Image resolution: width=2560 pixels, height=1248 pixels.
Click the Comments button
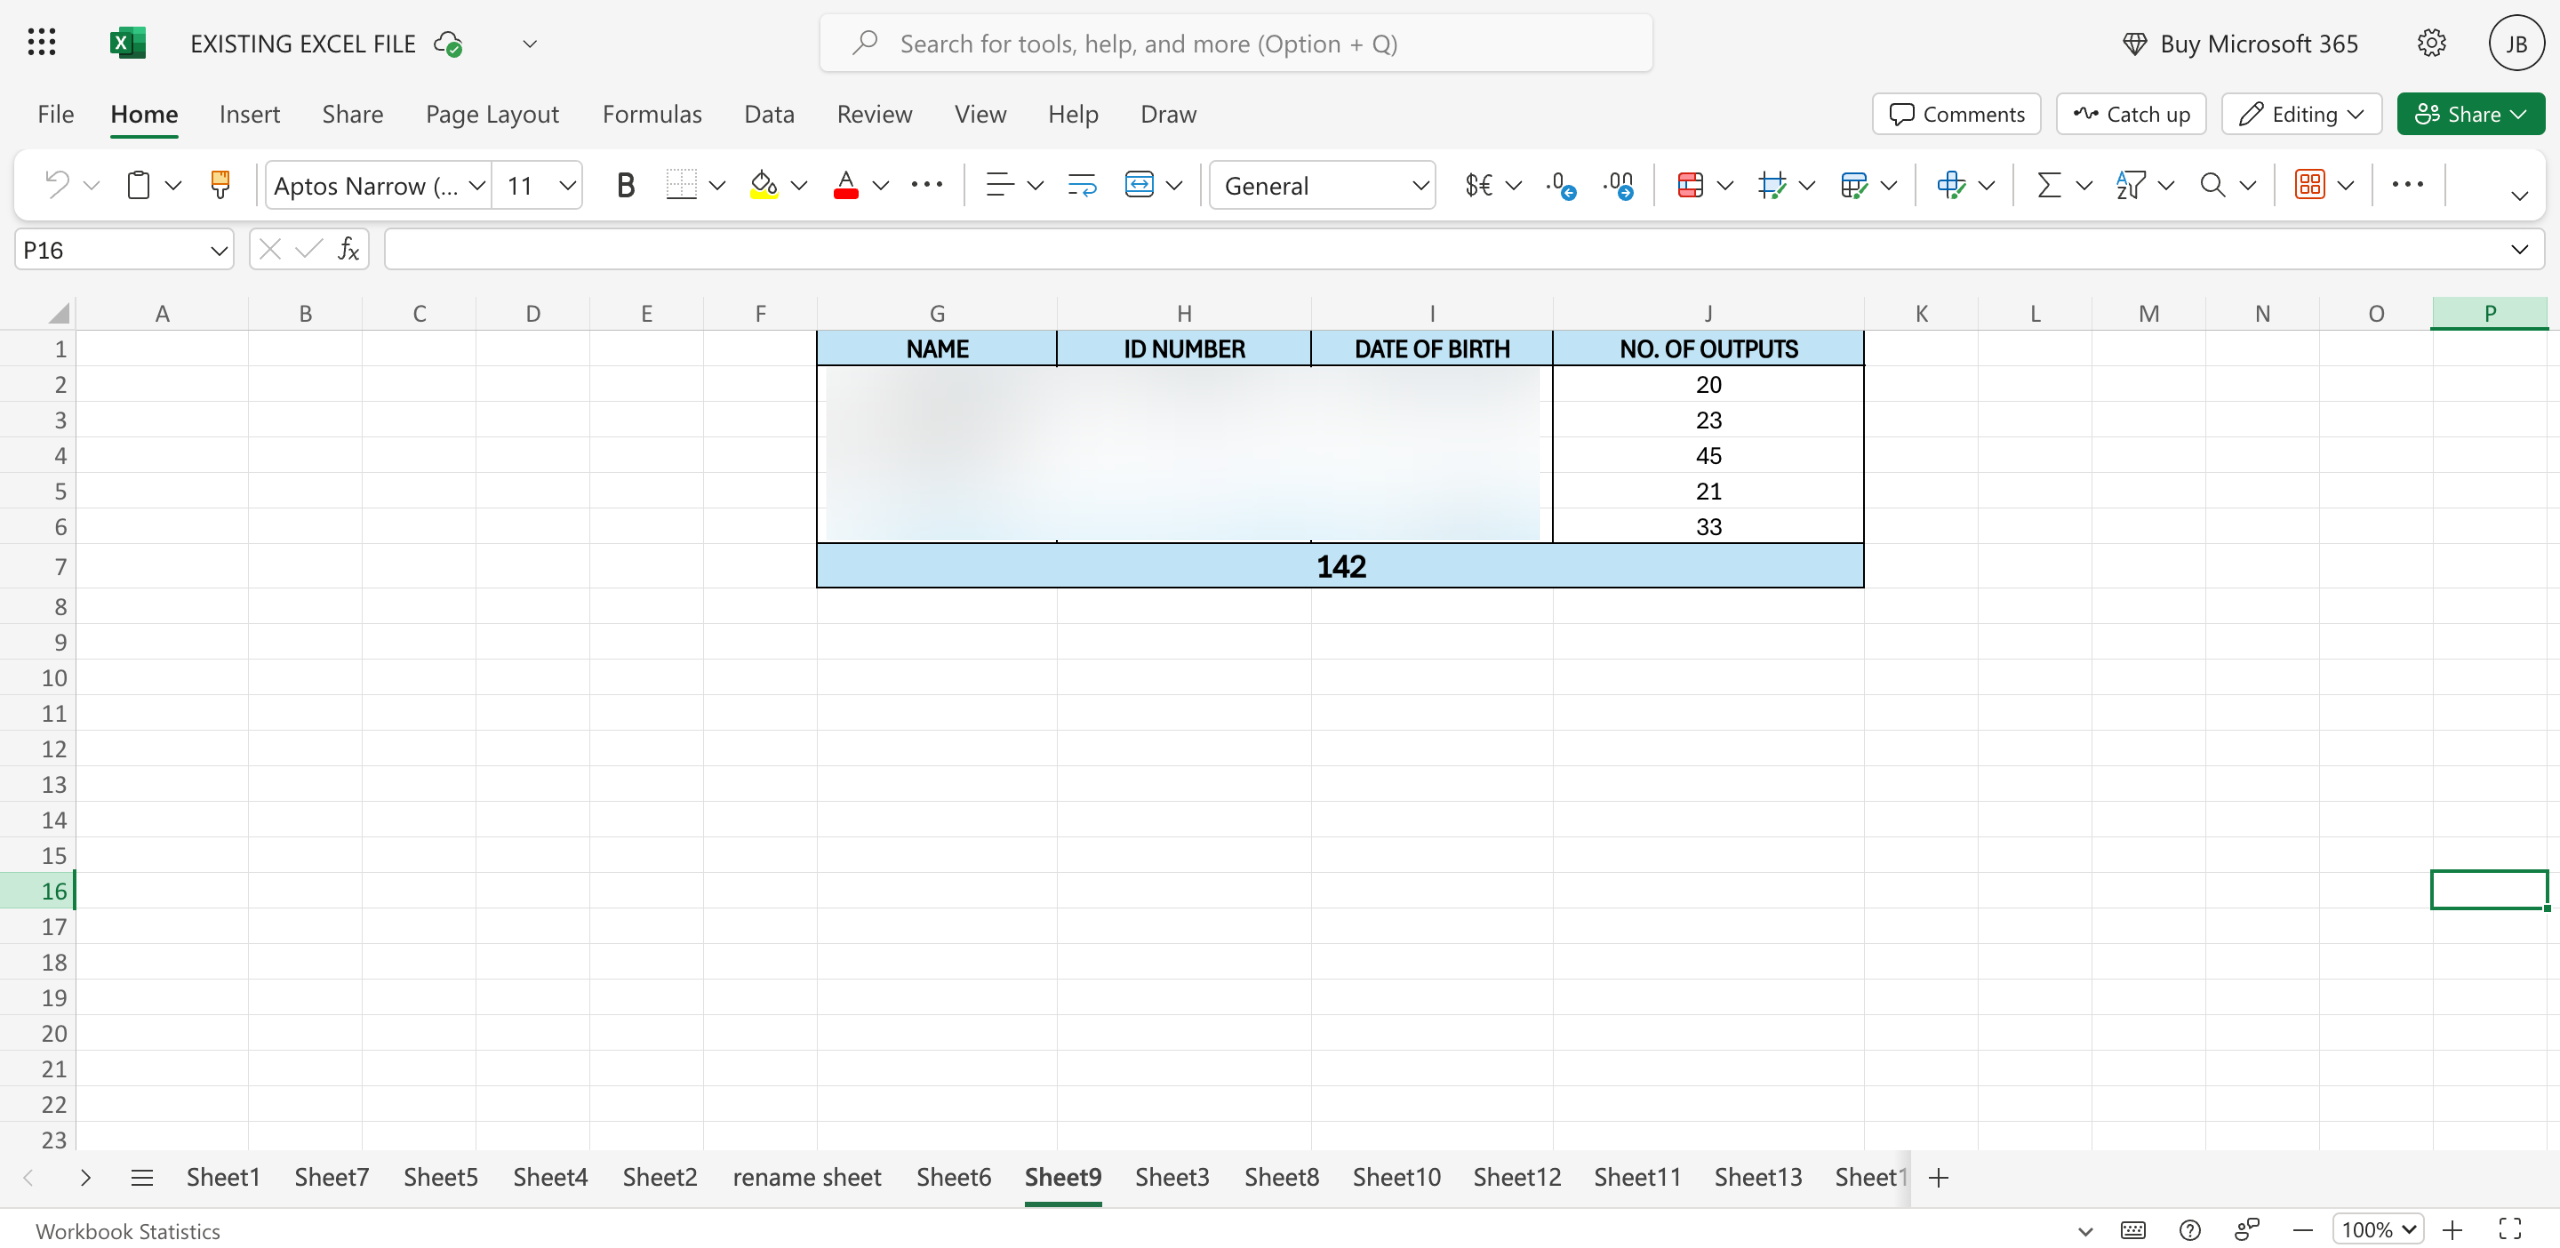click(x=1957, y=114)
